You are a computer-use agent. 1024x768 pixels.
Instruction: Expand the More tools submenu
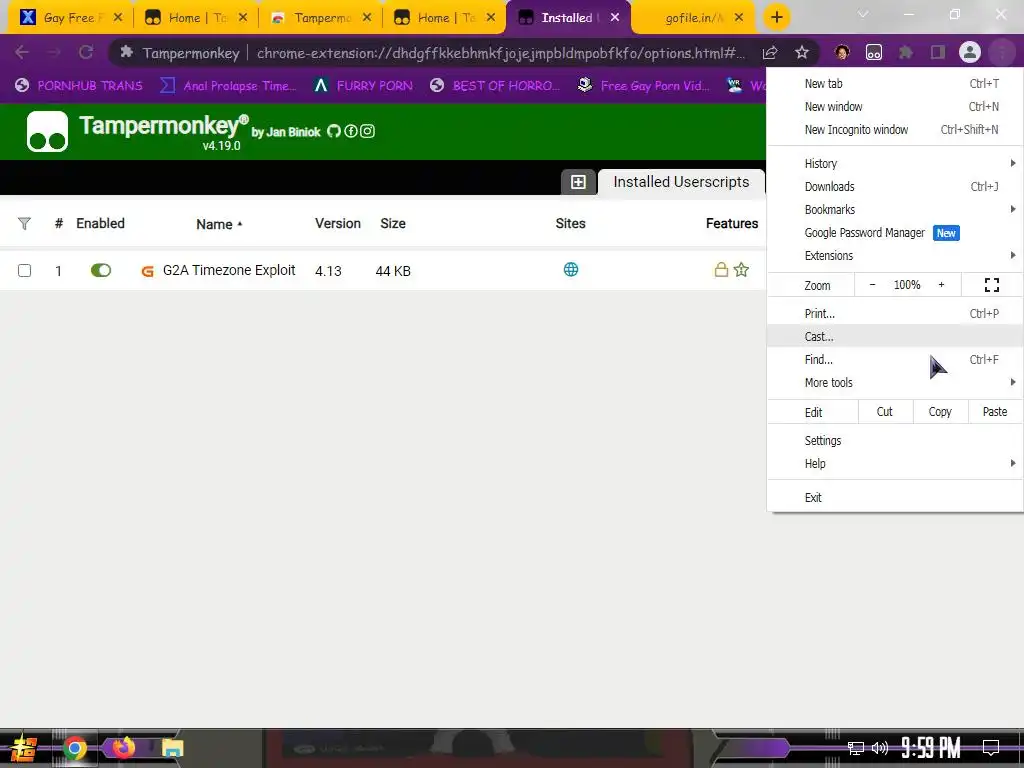(895, 383)
